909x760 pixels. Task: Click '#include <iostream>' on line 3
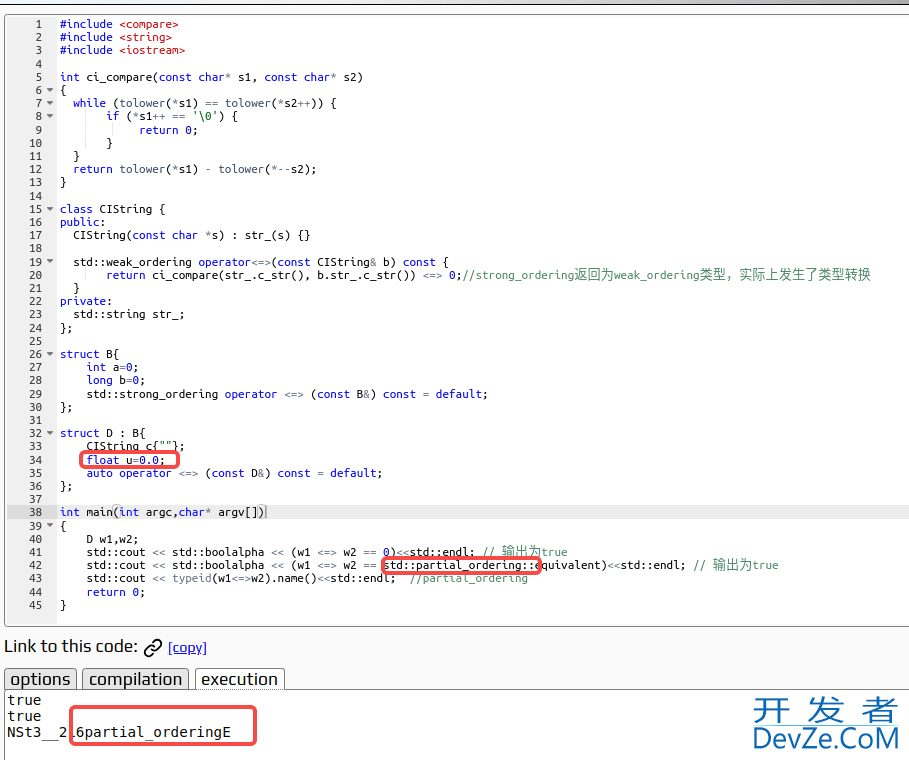click(122, 50)
